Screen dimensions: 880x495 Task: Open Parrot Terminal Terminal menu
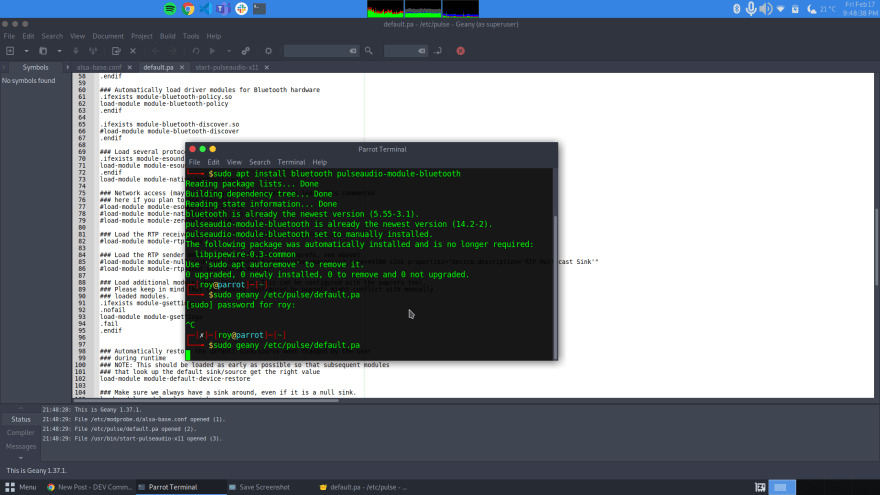(291, 162)
